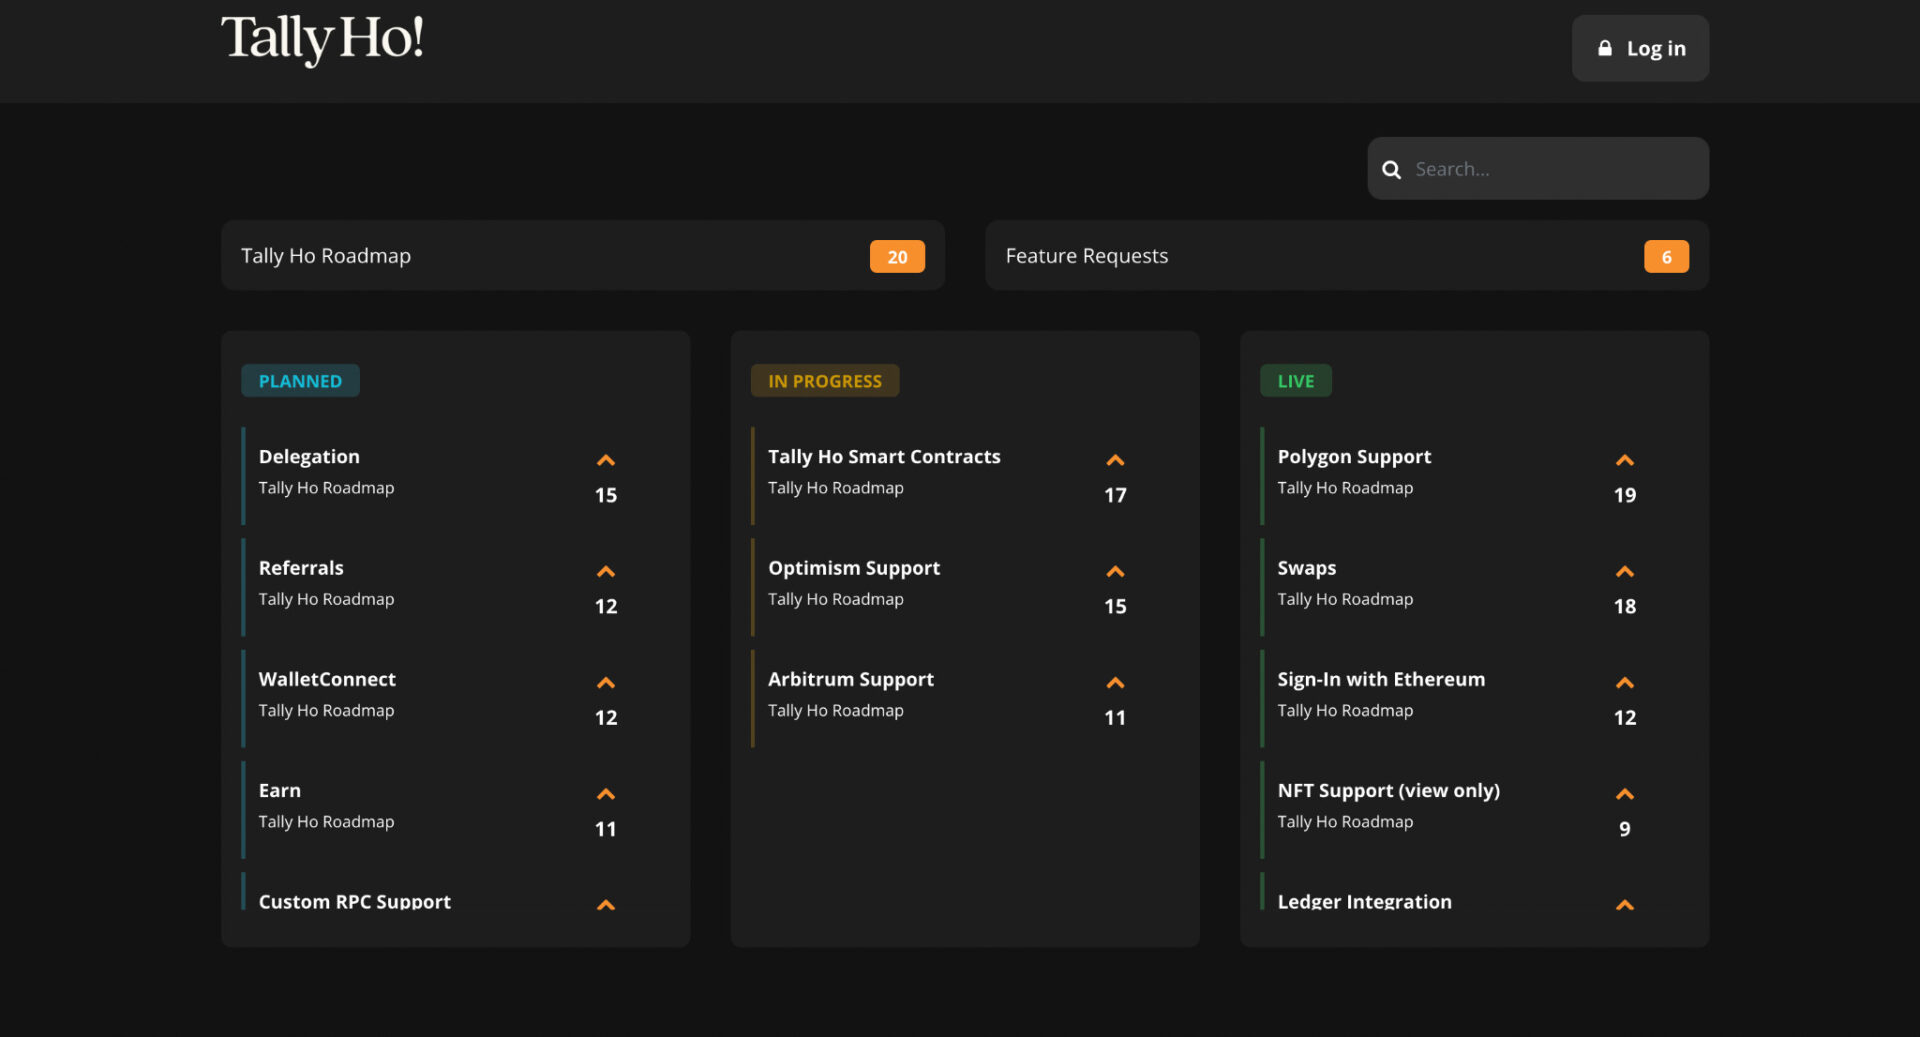Click the Log in button

(x=1640, y=48)
